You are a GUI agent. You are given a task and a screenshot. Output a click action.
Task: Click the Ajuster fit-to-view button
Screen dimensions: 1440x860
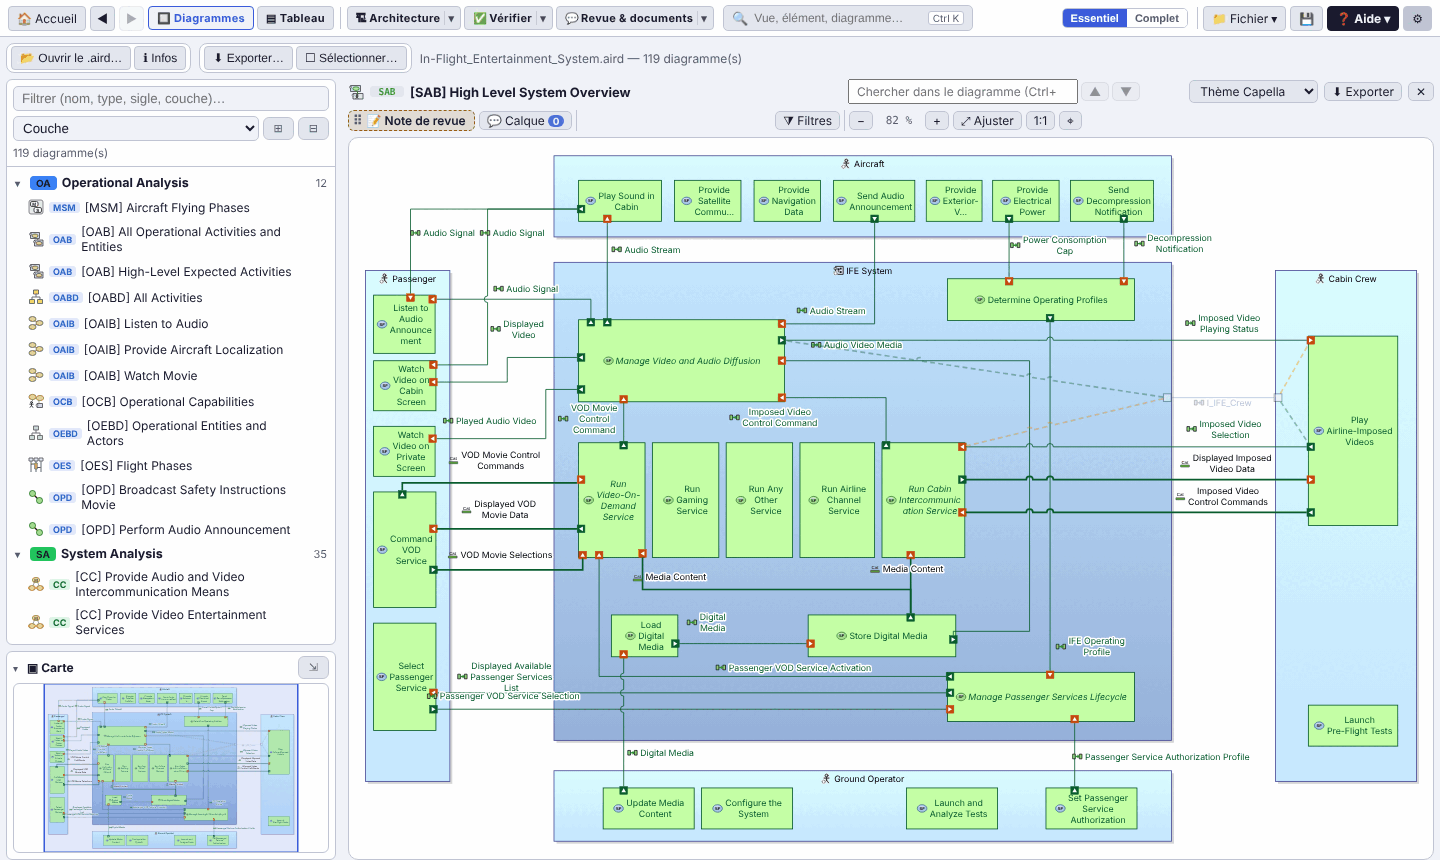click(987, 121)
